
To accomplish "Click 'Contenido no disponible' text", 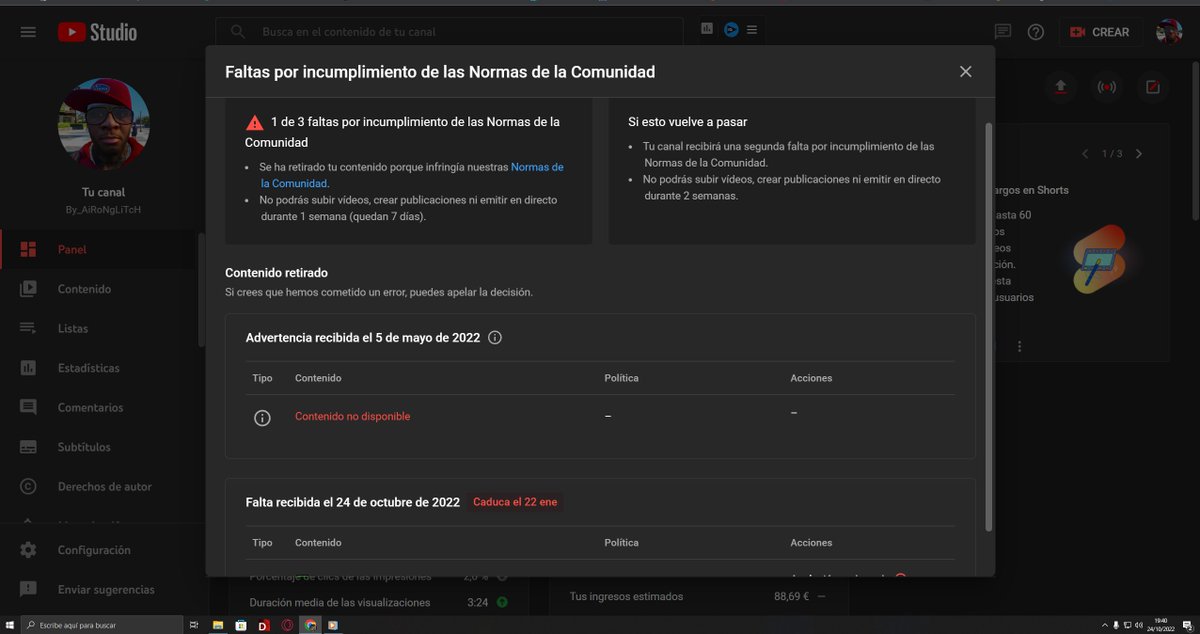I will [352, 416].
